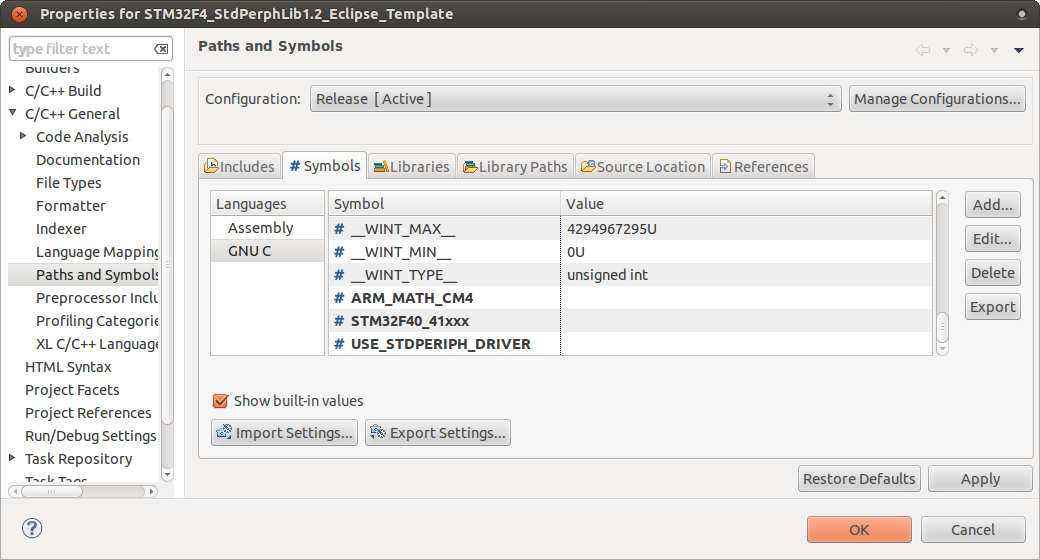This screenshot has width=1040, height=560.
Task: Open the back history dropdown arrow
Action: click(x=946, y=50)
